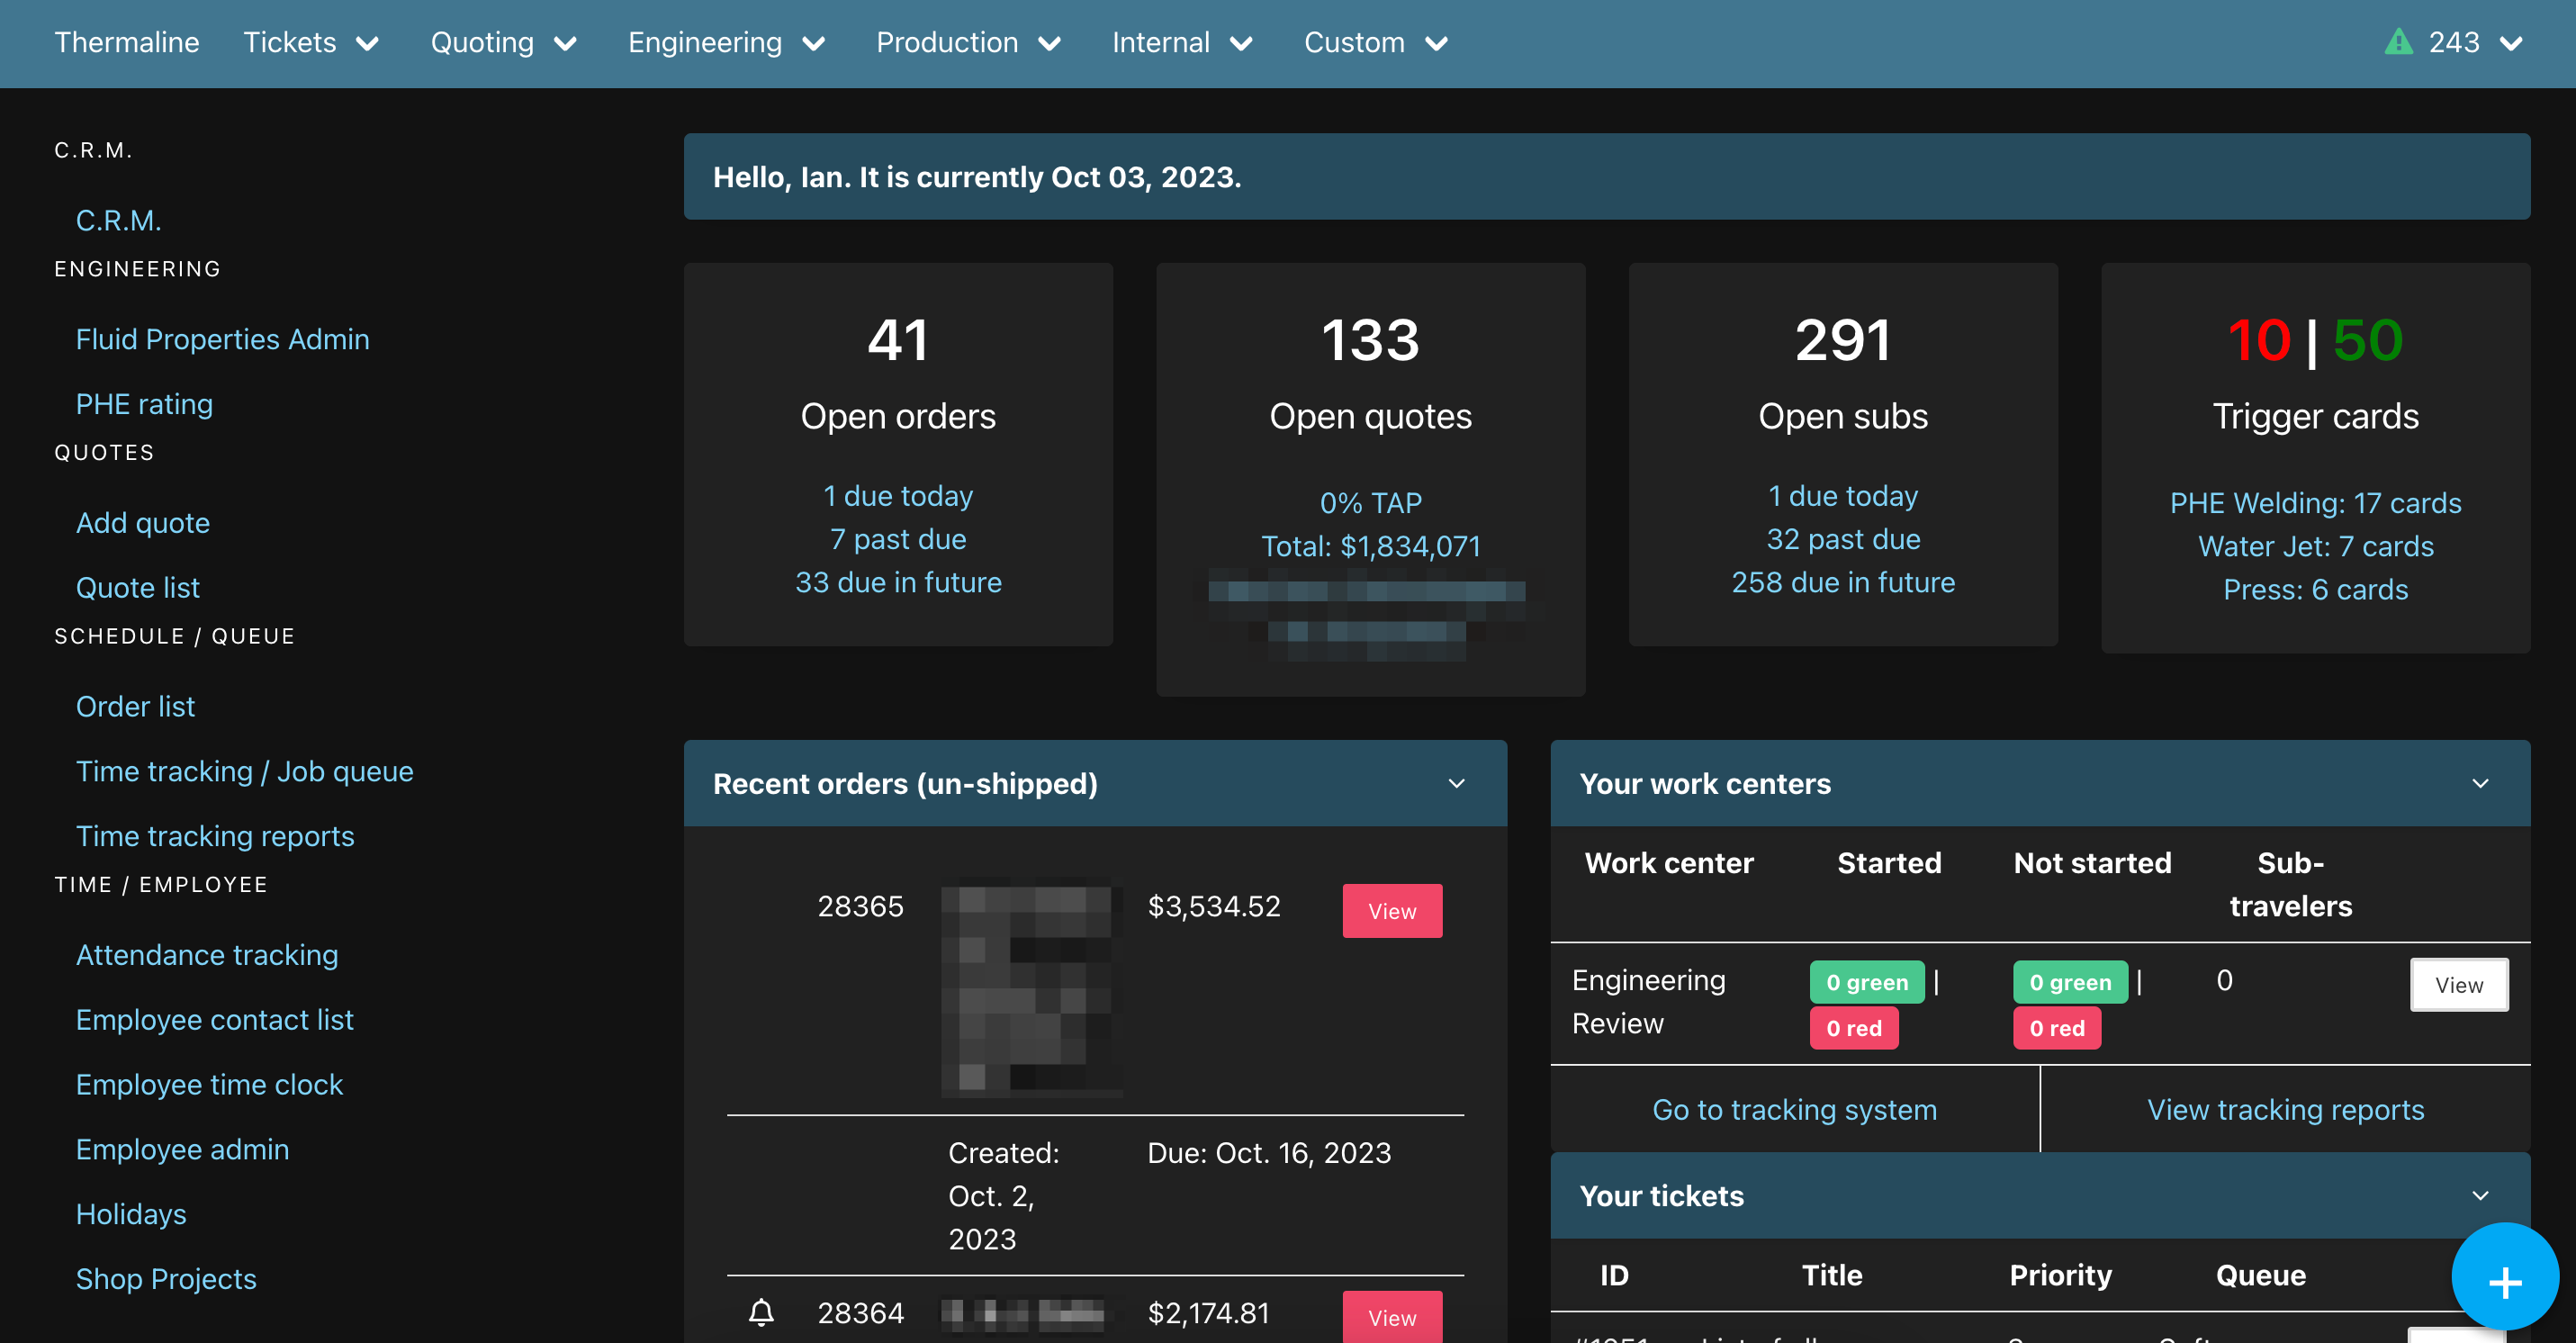The image size is (2576, 1343).
Task: Select Add quote in sidebar
Action: point(143,523)
